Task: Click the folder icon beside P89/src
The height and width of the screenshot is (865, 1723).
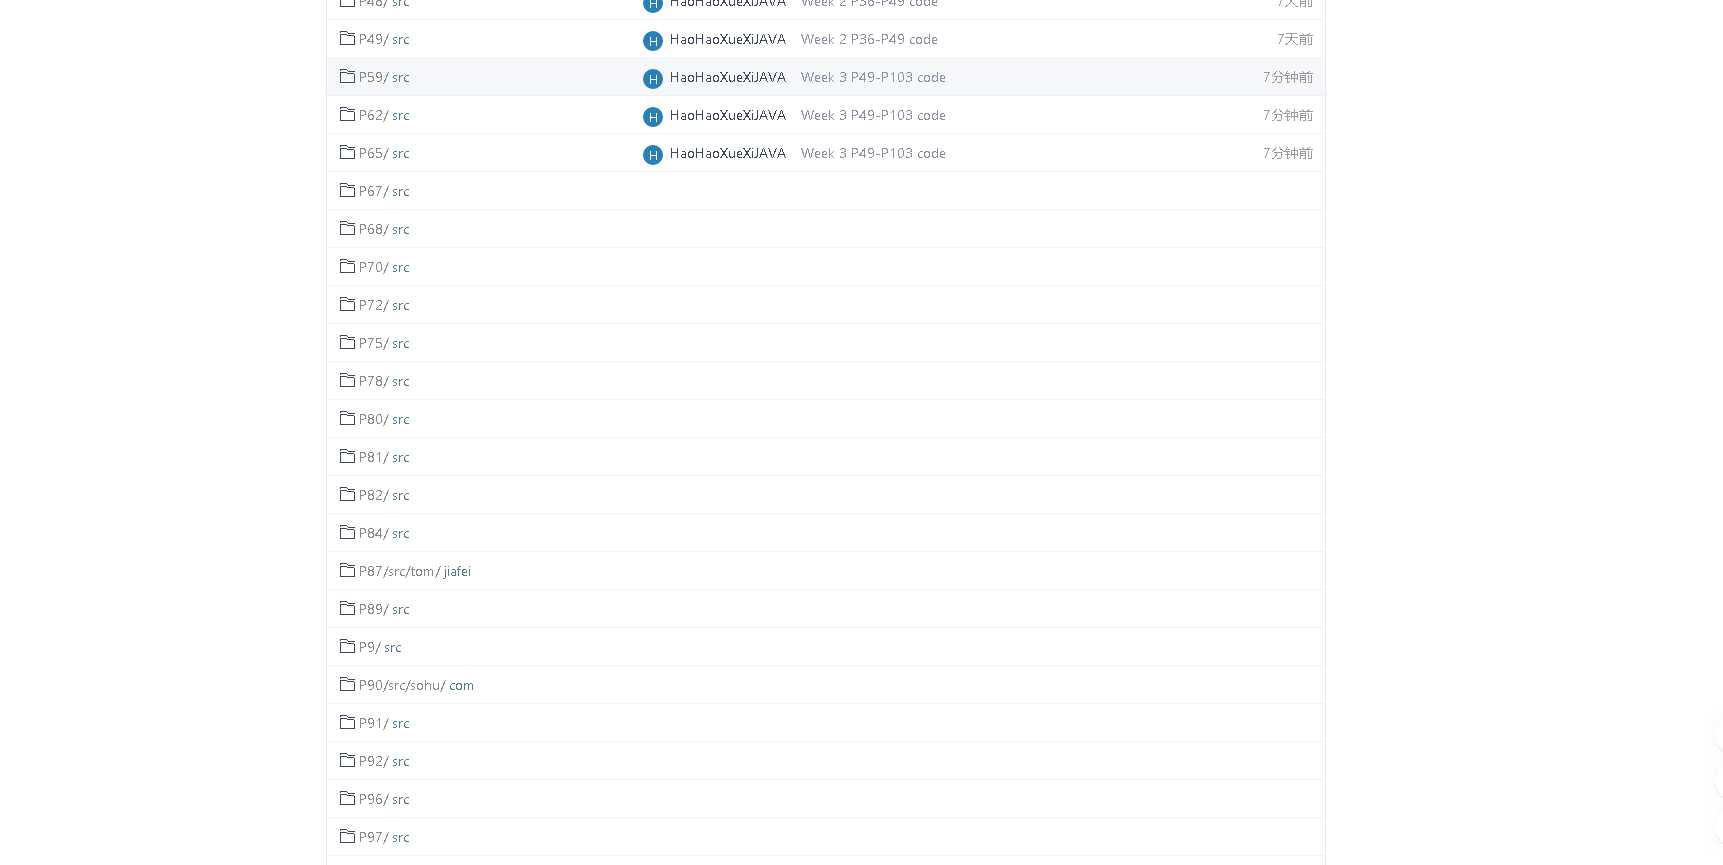Action: point(347,608)
